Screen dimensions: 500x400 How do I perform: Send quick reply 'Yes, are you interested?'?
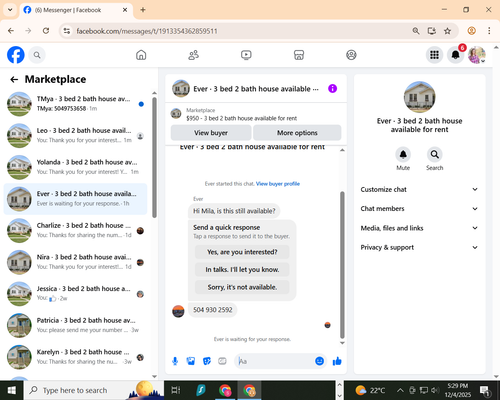[x=242, y=252]
